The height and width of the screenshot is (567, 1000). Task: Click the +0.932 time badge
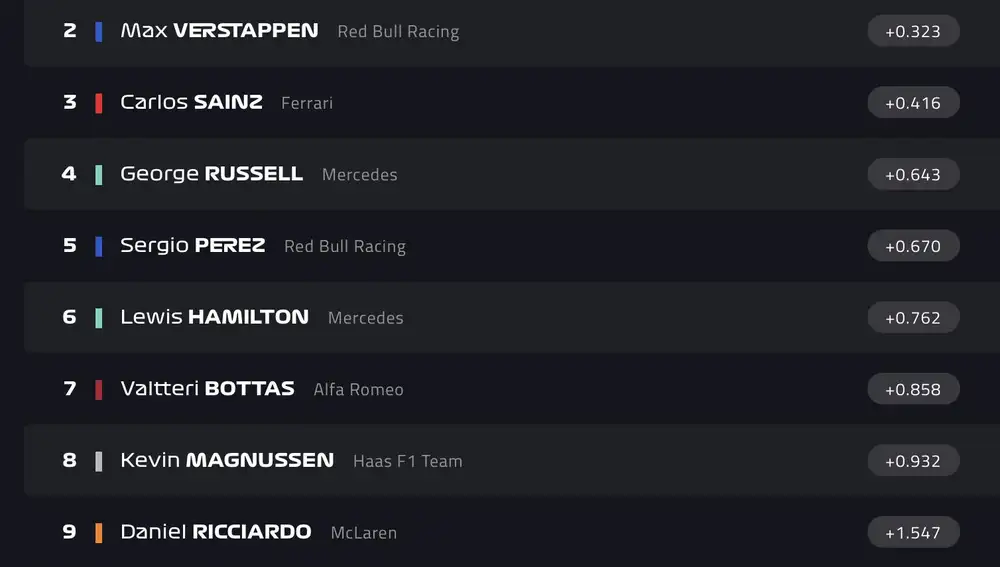913,461
